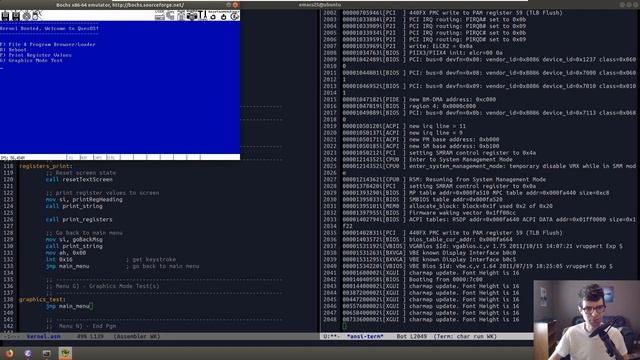Screen dimensions: 640x360
Task: Click the 'registers_print:' label in the code
Action: tap(46, 166)
